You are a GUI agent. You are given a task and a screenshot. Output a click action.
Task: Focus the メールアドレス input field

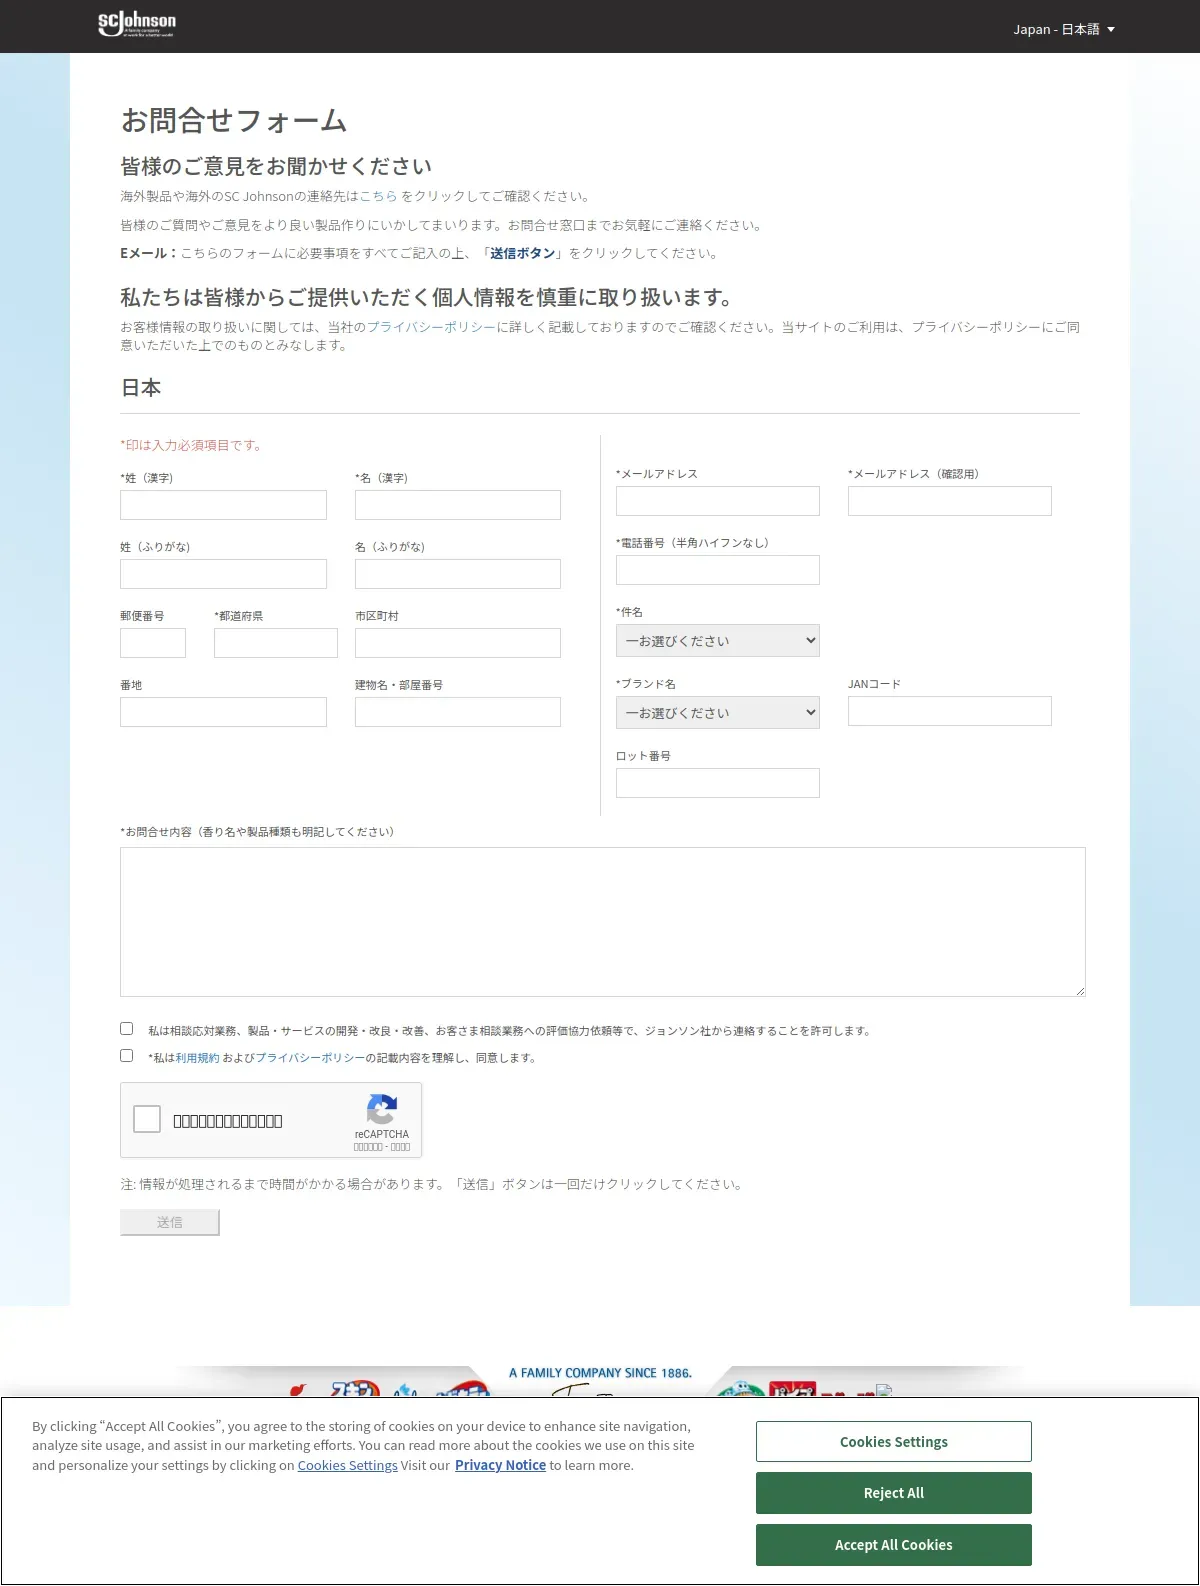point(718,501)
